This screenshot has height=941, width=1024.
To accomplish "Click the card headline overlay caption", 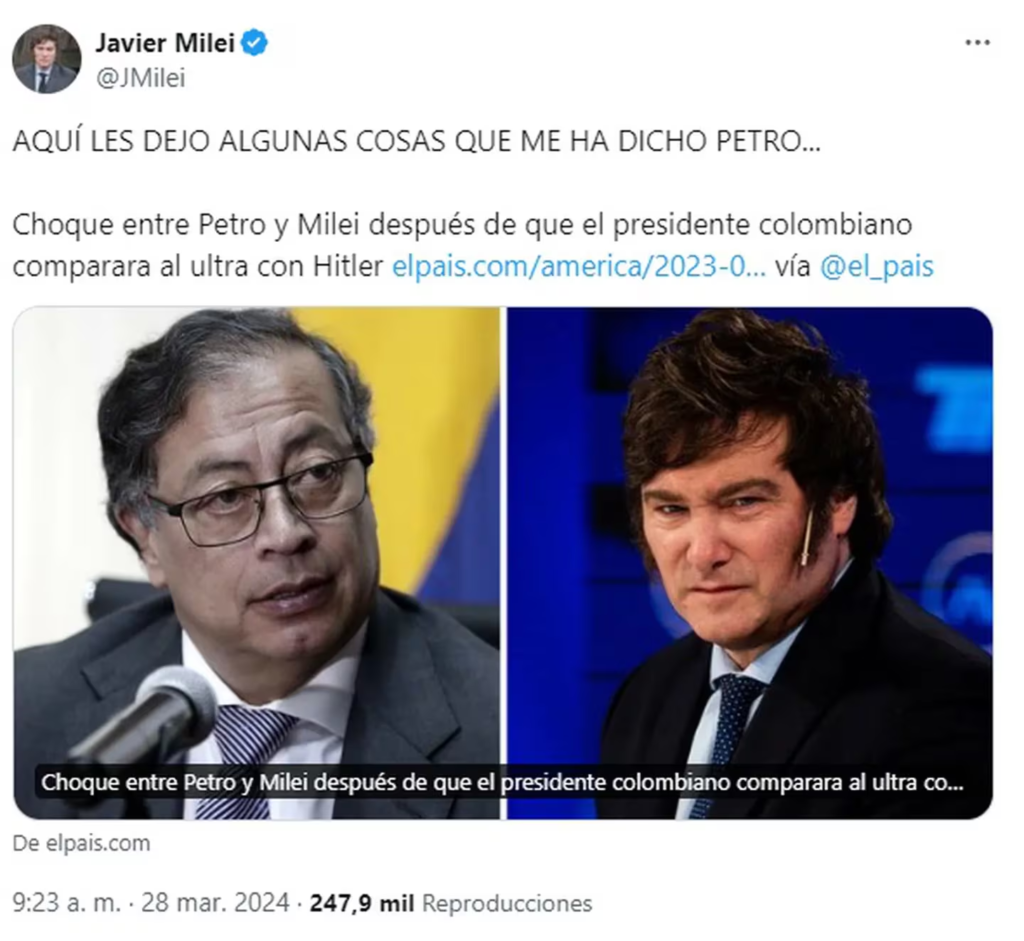I will point(502,782).
